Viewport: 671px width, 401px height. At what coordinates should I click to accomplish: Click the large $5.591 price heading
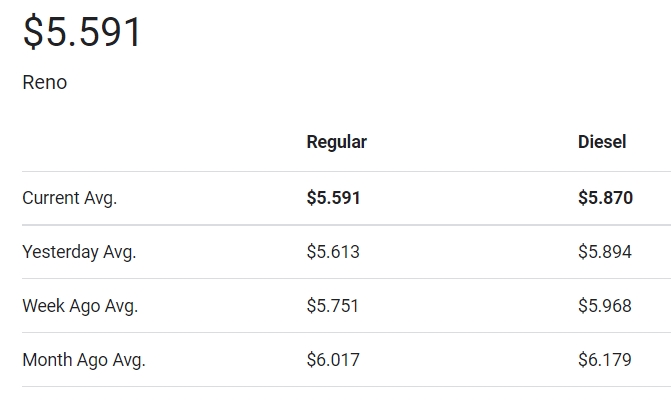point(83,32)
